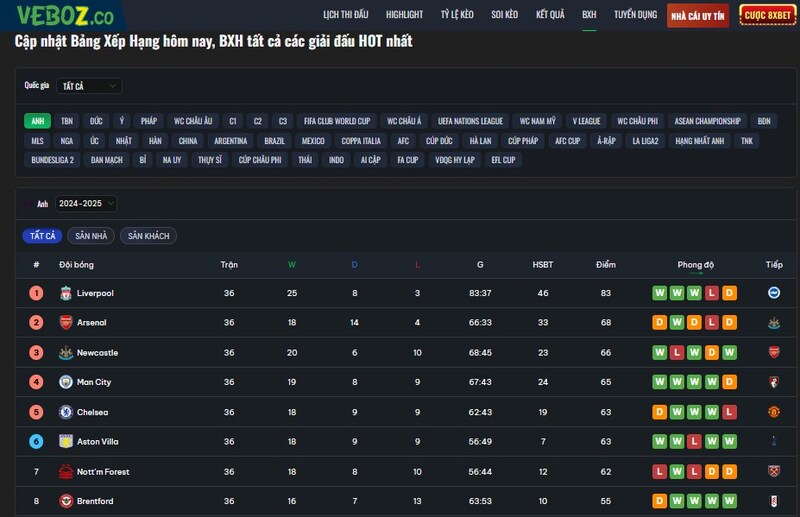The height and width of the screenshot is (517, 800).
Task: Select the ANH league chip
Action: coord(38,121)
